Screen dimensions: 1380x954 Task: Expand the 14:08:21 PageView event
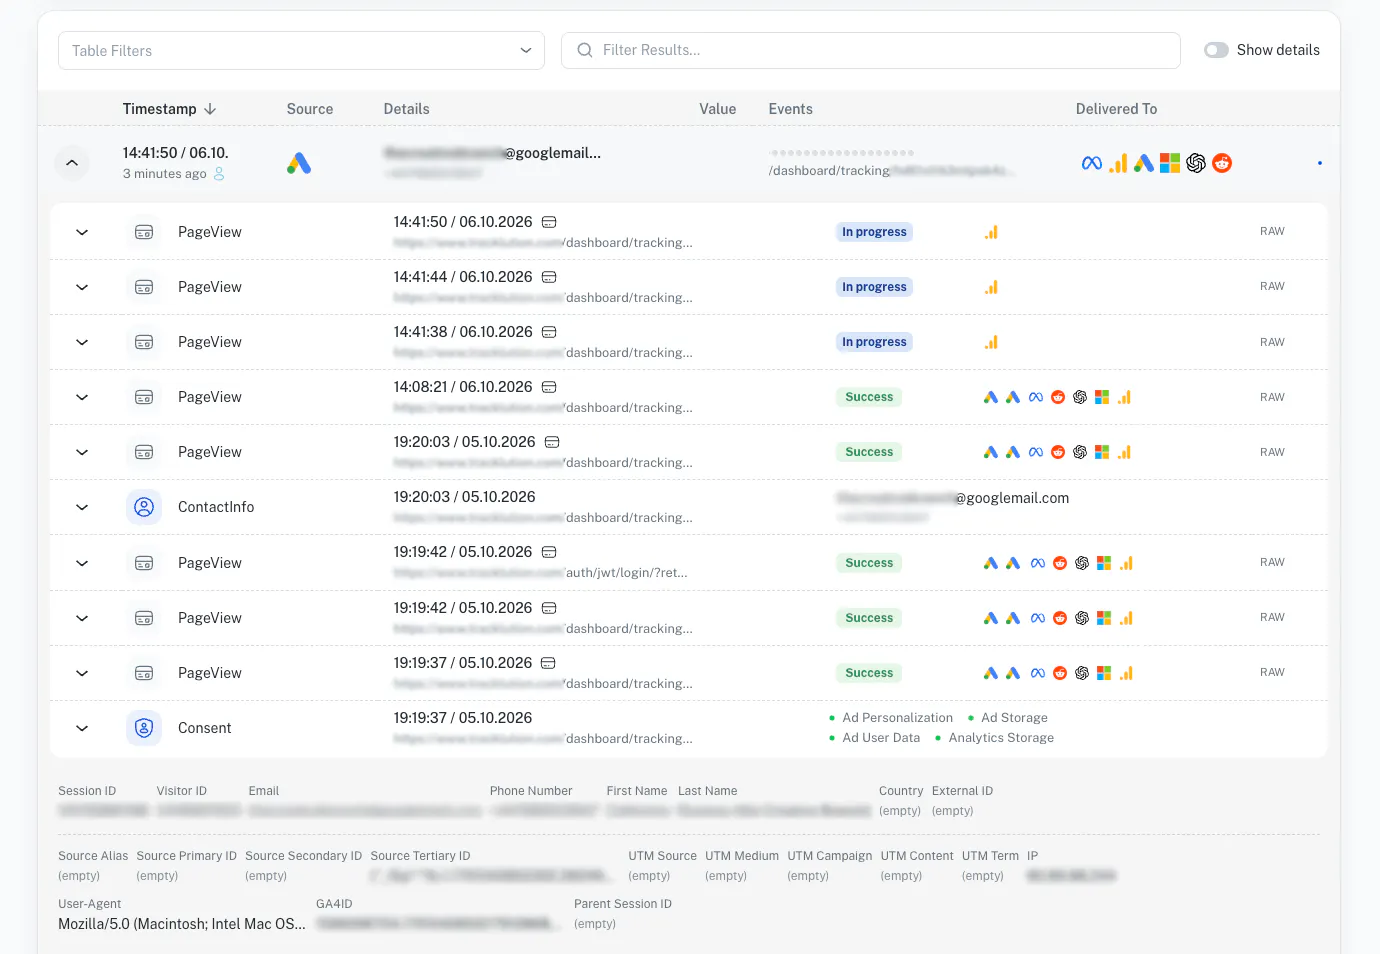[x=82, y=397]
